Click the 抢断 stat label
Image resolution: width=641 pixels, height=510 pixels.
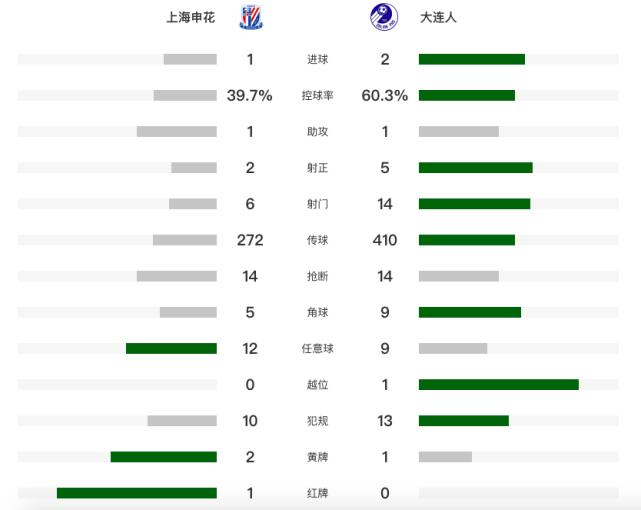318,276
